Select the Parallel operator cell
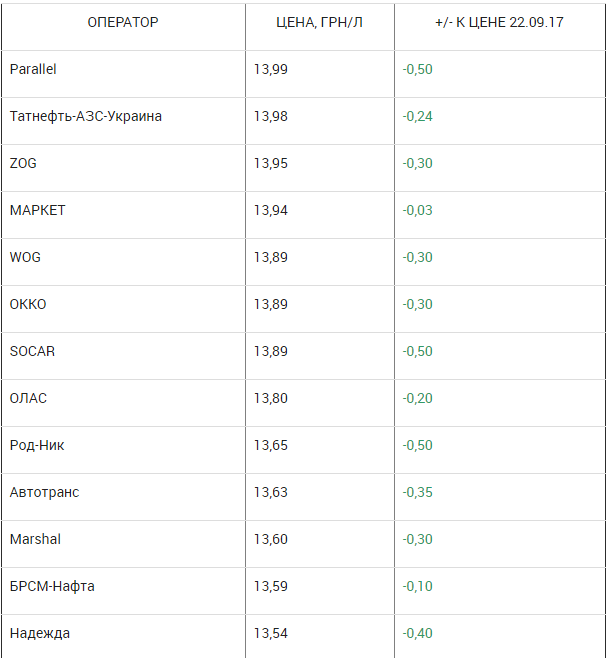Screen dimensions: 609x658 (x=33, y=69)
